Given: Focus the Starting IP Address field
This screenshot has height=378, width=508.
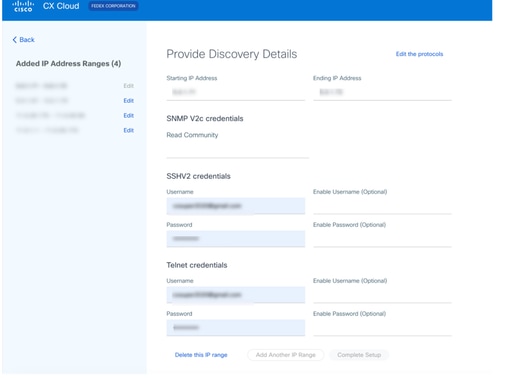Looking at the screenshot, I should (236, 92).
